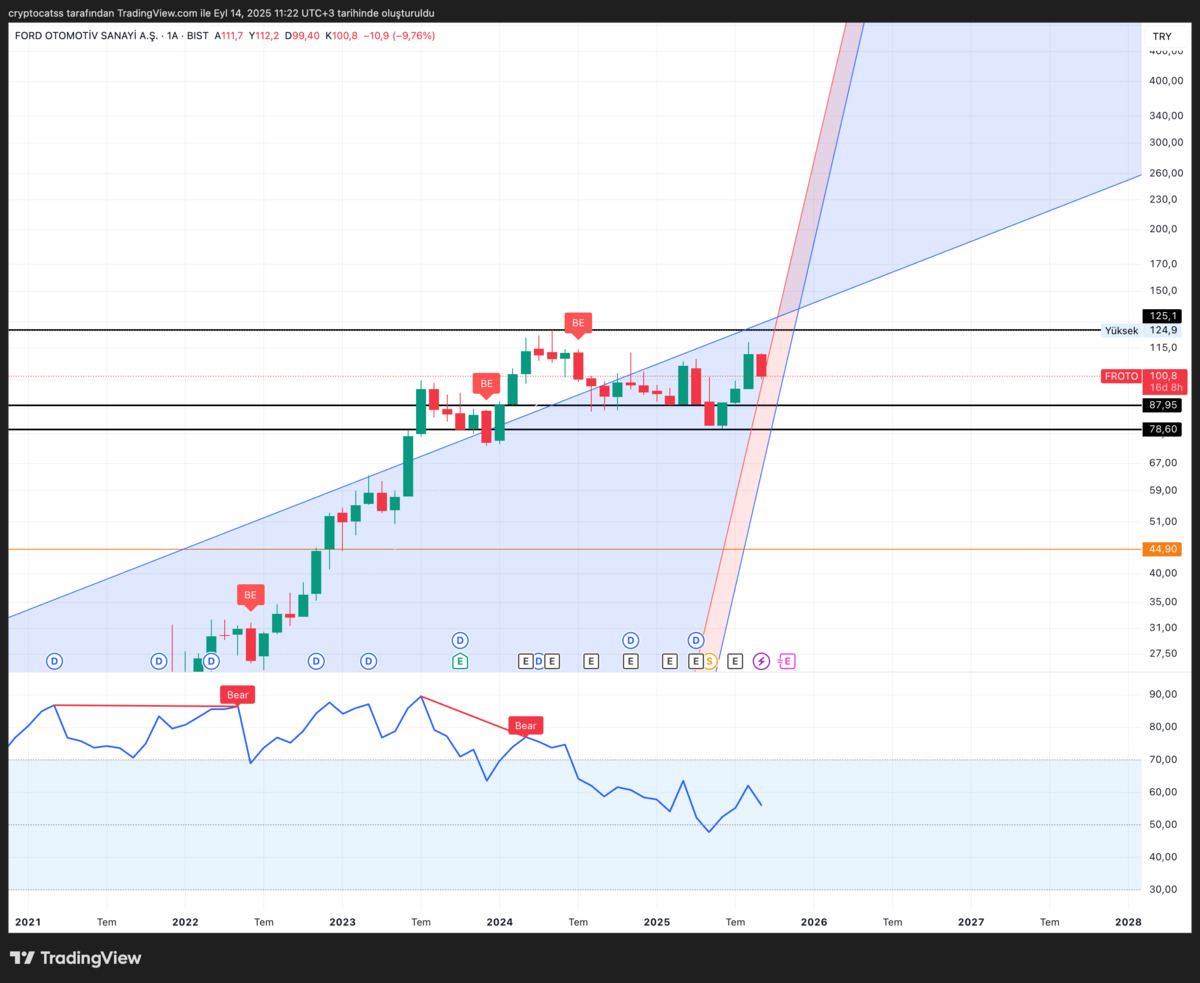The width and height of the screenshot is (1200, 983).
Task: Select the 78,60 horizontal line price label
Action: [x=1163, y=429]
